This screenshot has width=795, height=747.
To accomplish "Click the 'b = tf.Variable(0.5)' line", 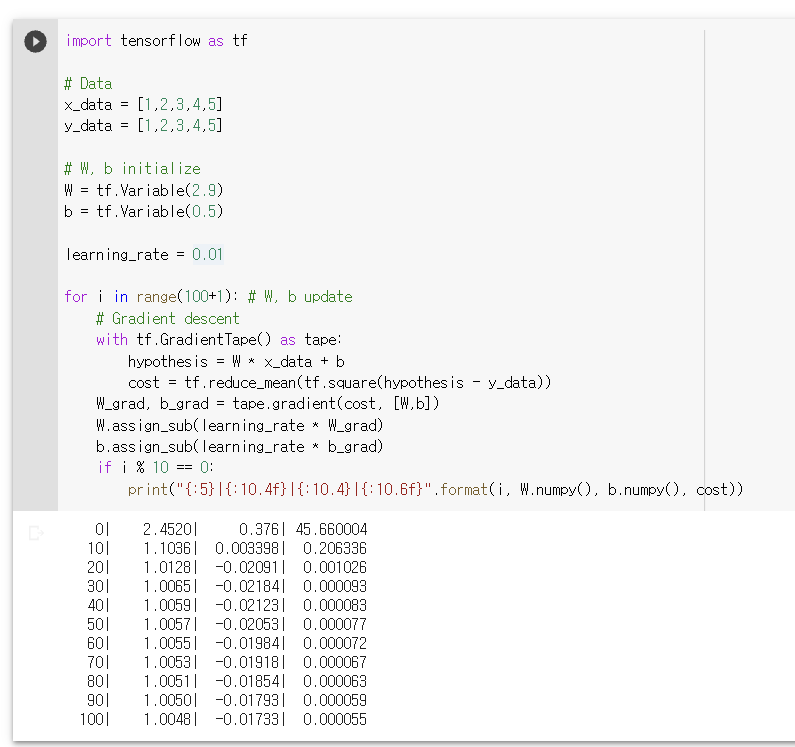I will 143,211.
